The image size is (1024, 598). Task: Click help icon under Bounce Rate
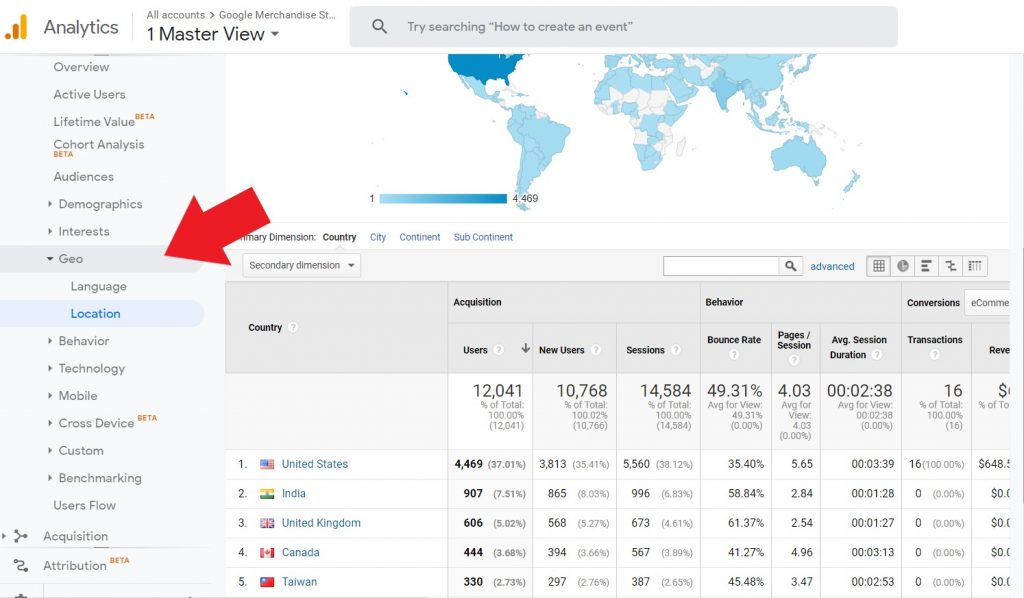point(734,354)
